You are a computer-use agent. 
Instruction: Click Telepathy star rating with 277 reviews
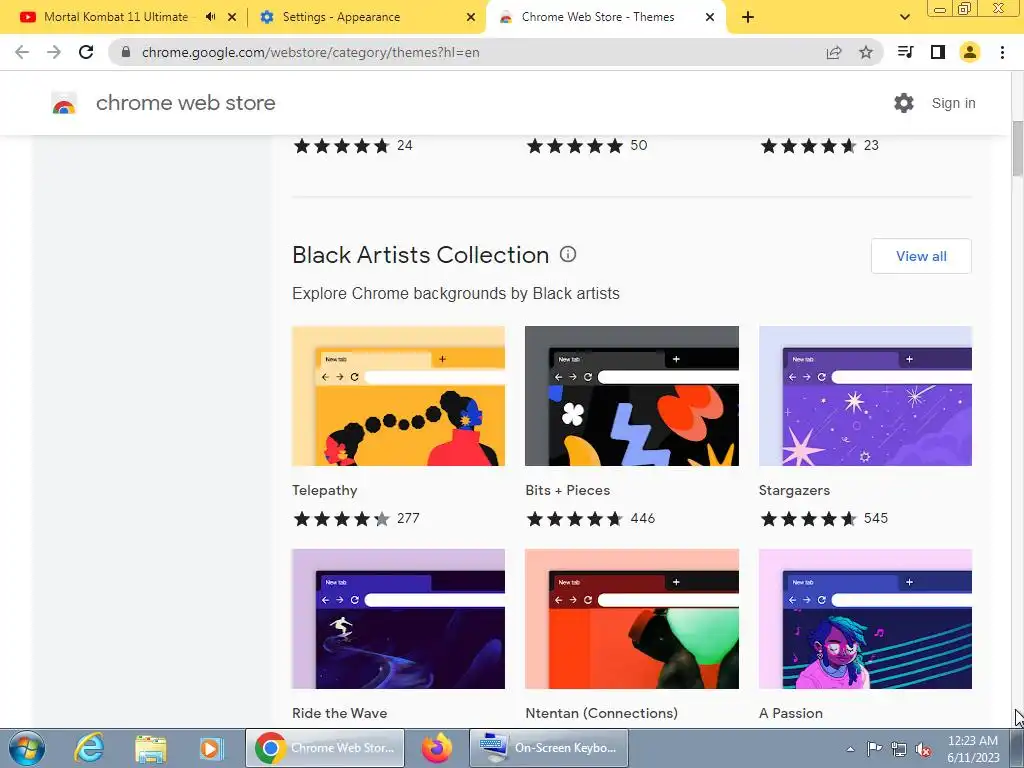click(356, 519)
